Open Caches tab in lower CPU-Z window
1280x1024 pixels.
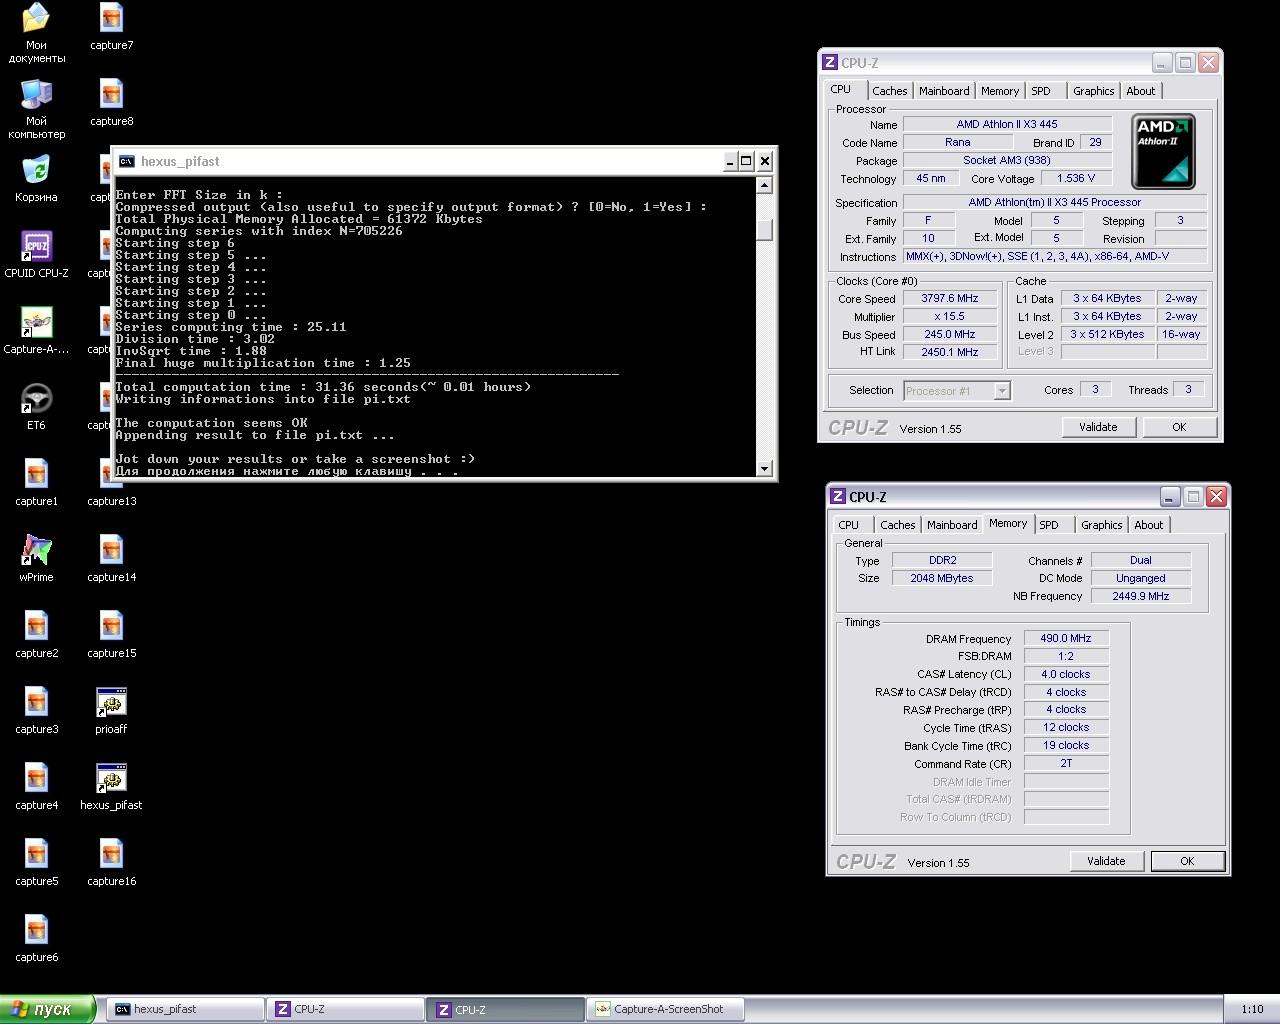click(897, 525)
